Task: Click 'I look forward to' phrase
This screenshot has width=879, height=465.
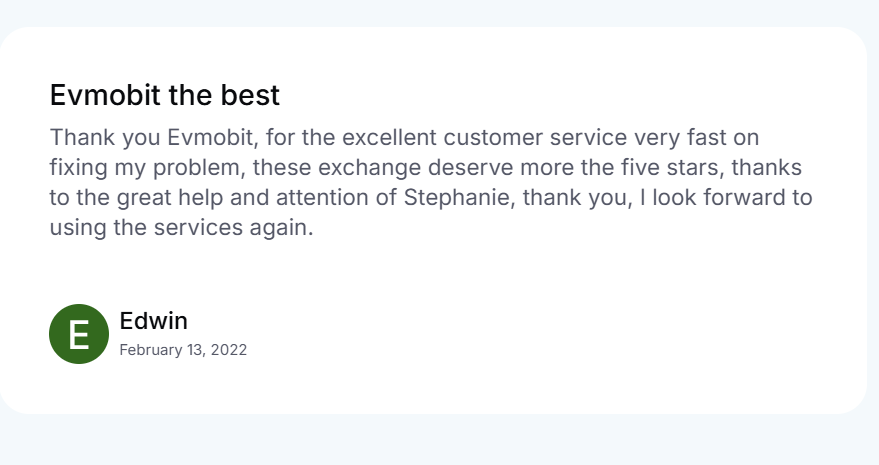Action: click(x=727, y=197)
